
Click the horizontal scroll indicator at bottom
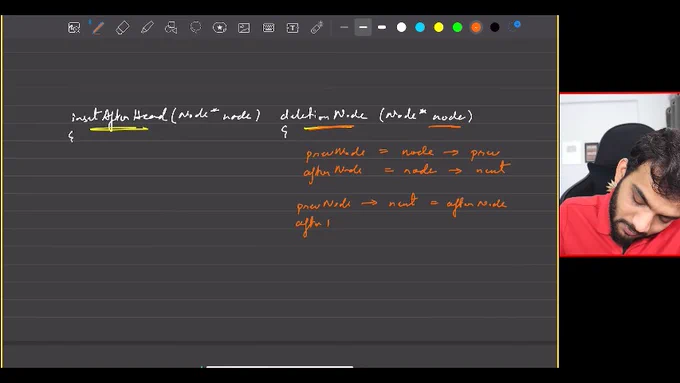280,367
